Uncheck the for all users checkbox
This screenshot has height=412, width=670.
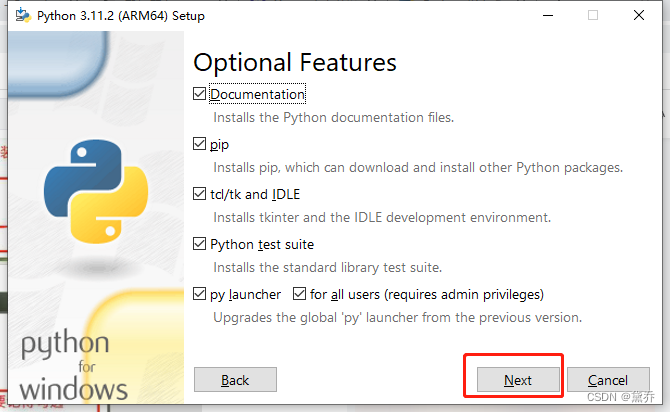[x=299, y=294]
